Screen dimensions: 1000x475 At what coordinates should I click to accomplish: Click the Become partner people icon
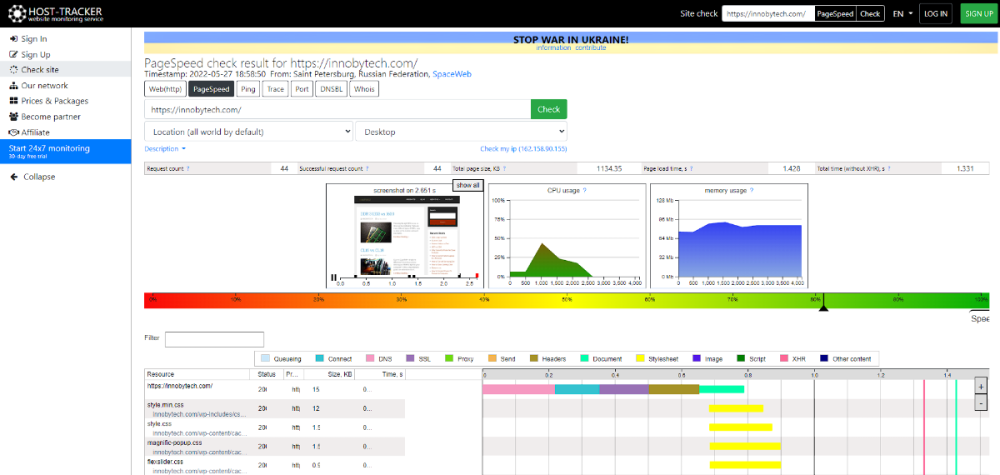pos(13,116)
